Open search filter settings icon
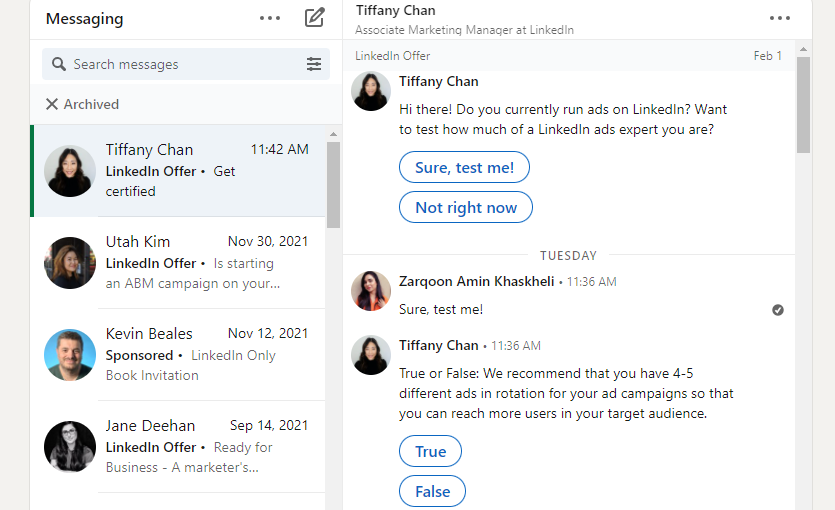The height and width of the screenshot is (510, 835). [314, 64]
